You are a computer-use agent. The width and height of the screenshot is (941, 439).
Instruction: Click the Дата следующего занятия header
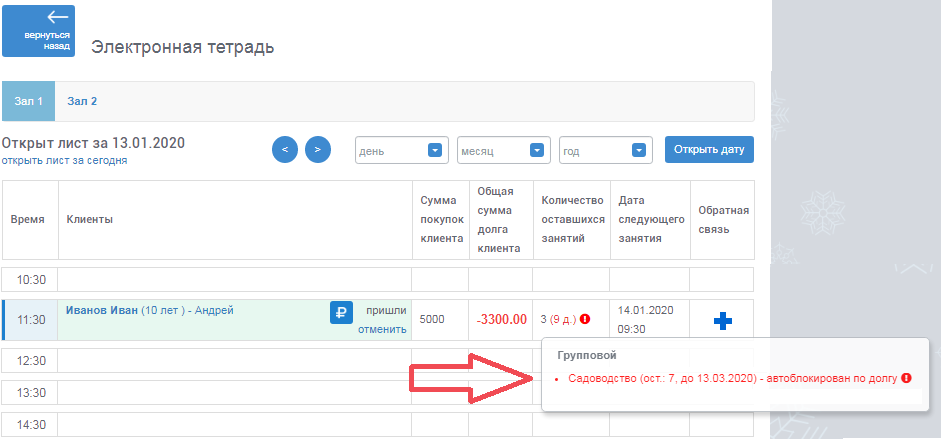(651, 220)
